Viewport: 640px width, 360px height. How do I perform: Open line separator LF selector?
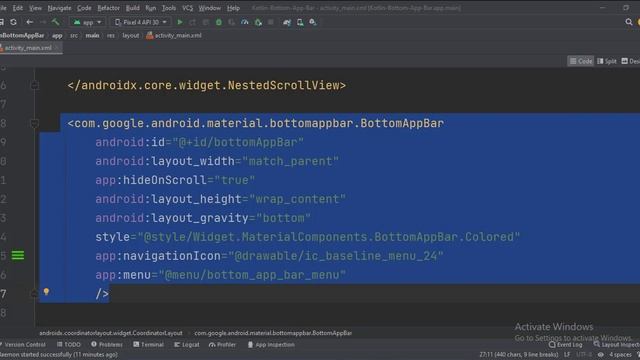click(x=567, y=355)
